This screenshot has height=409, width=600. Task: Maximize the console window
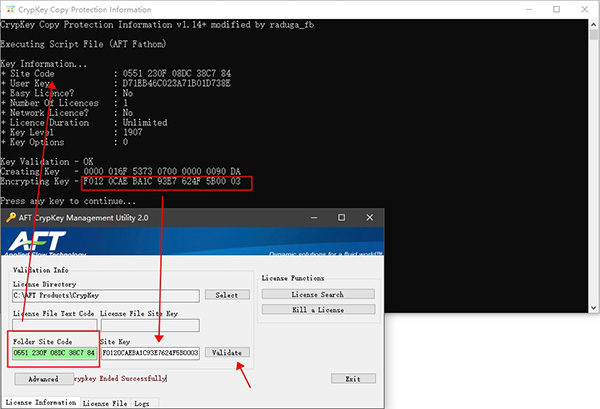click(539, 11)
